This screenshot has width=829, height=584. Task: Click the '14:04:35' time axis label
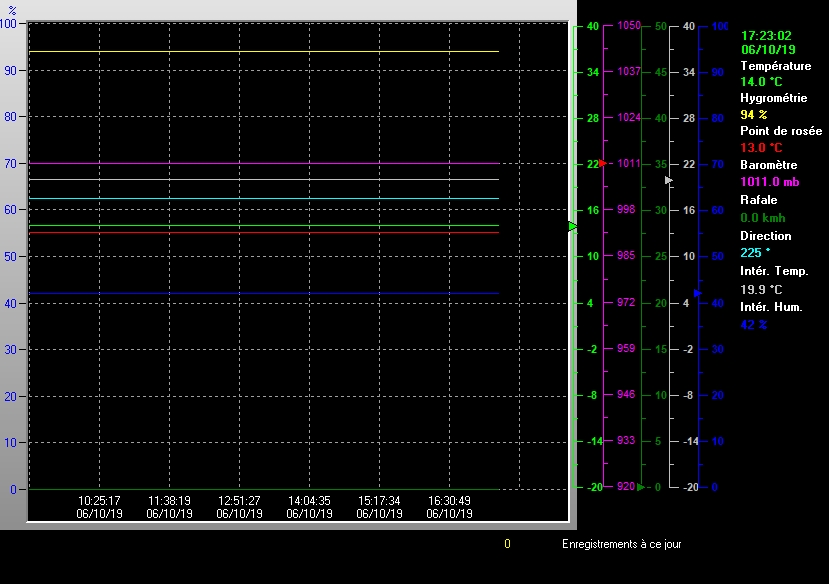tap(309, 500)
